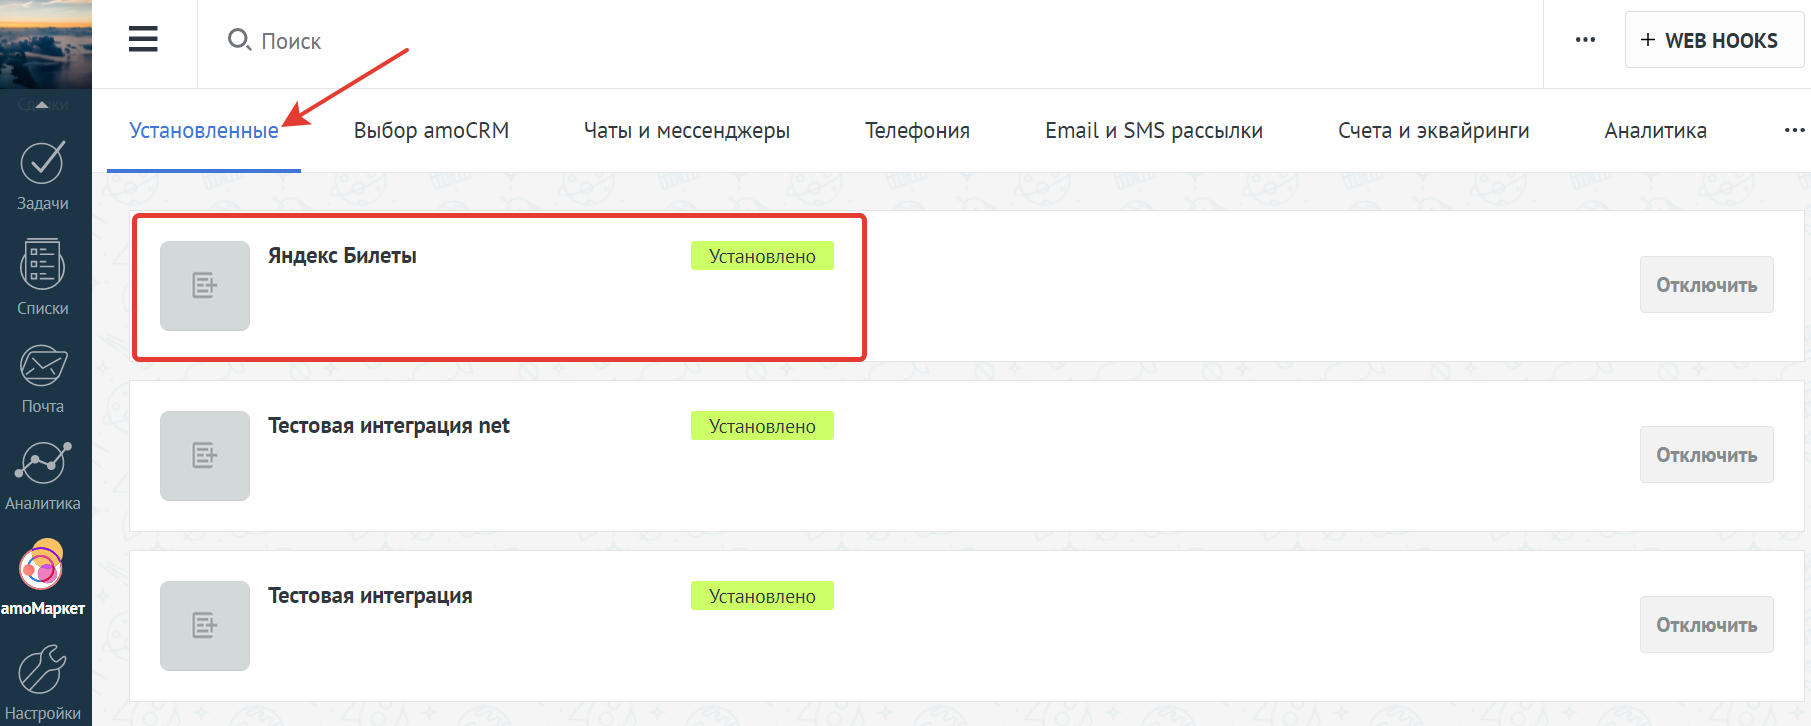Click the Яндекс Билеты integration icon

coord(205,286)
